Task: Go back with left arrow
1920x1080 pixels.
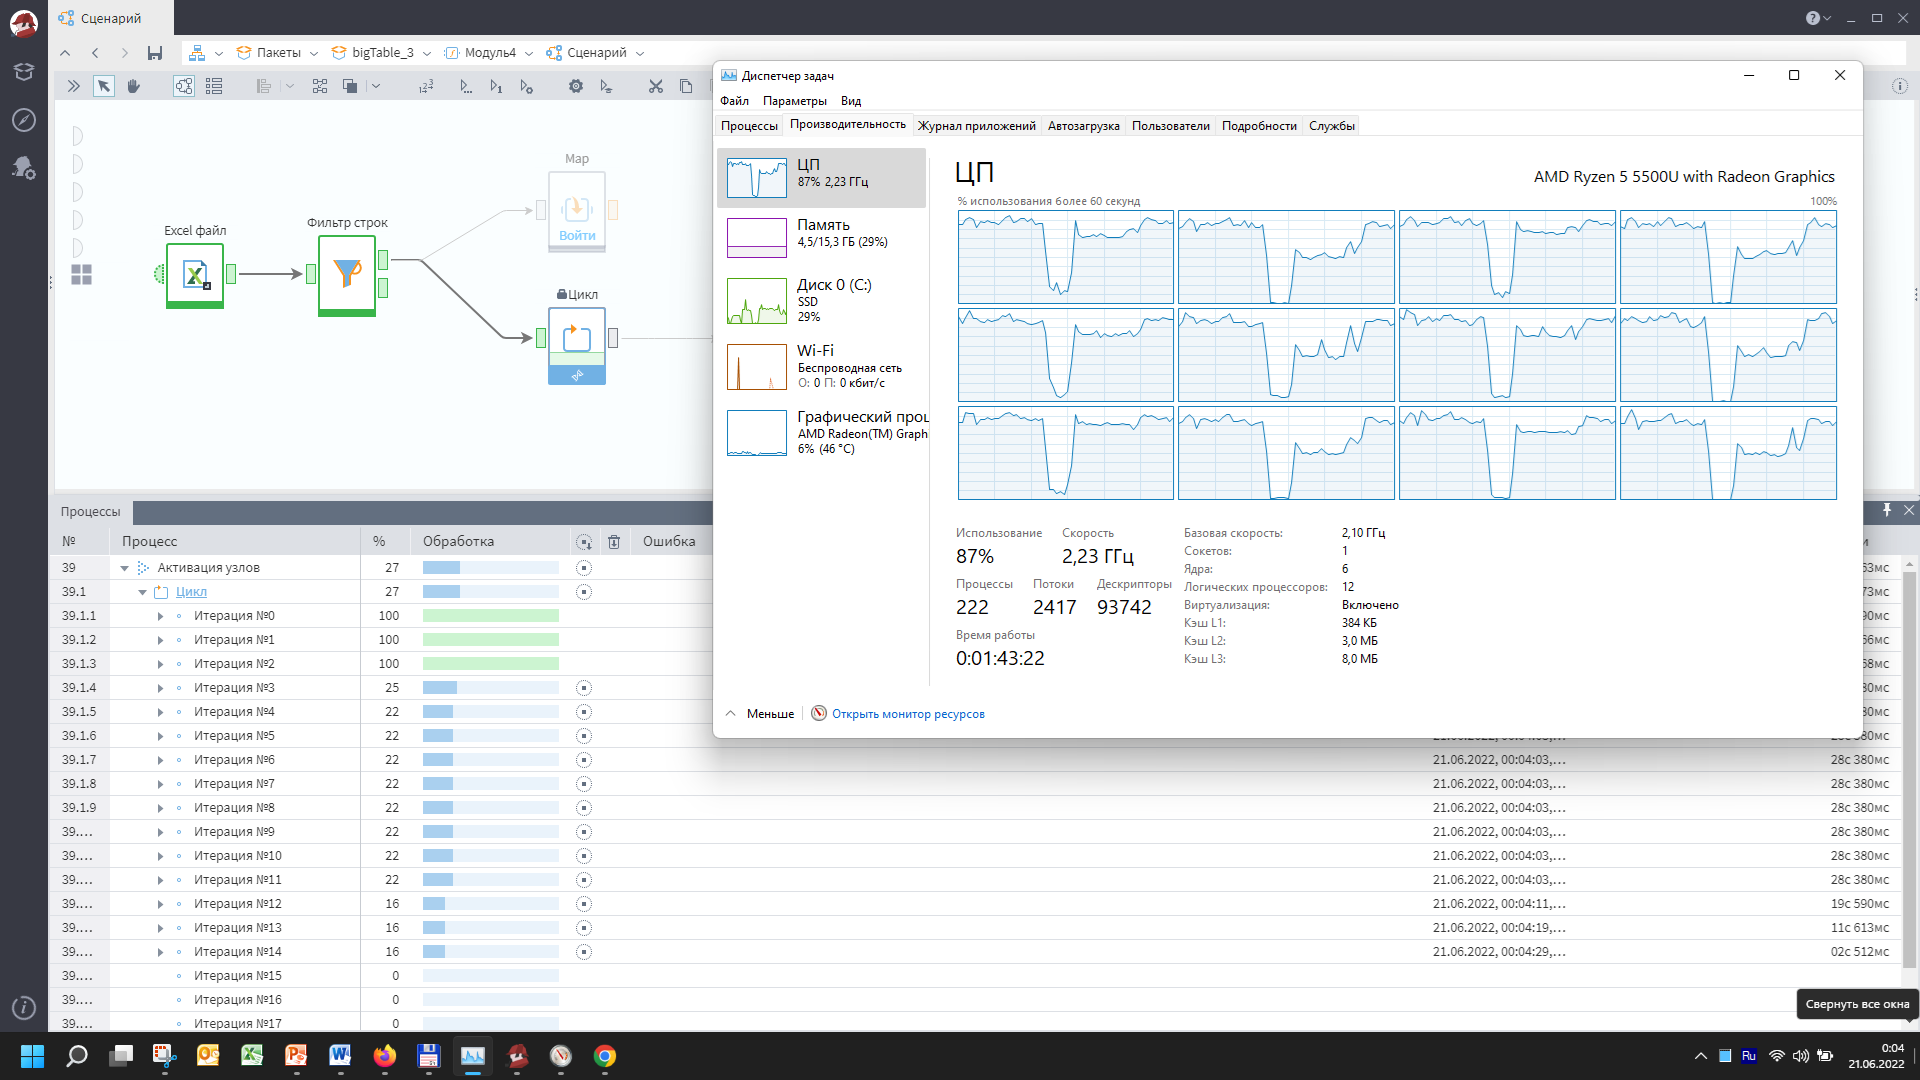Action: pyautogui.click(x=95, y=53)
